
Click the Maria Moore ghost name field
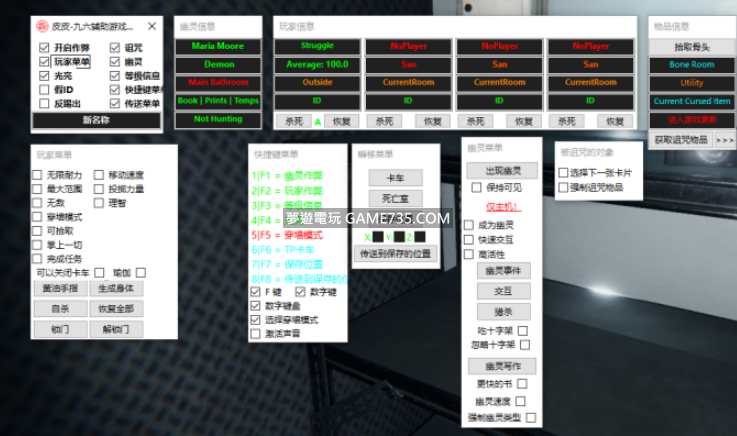pyautogui.click(x=218, y=46)
